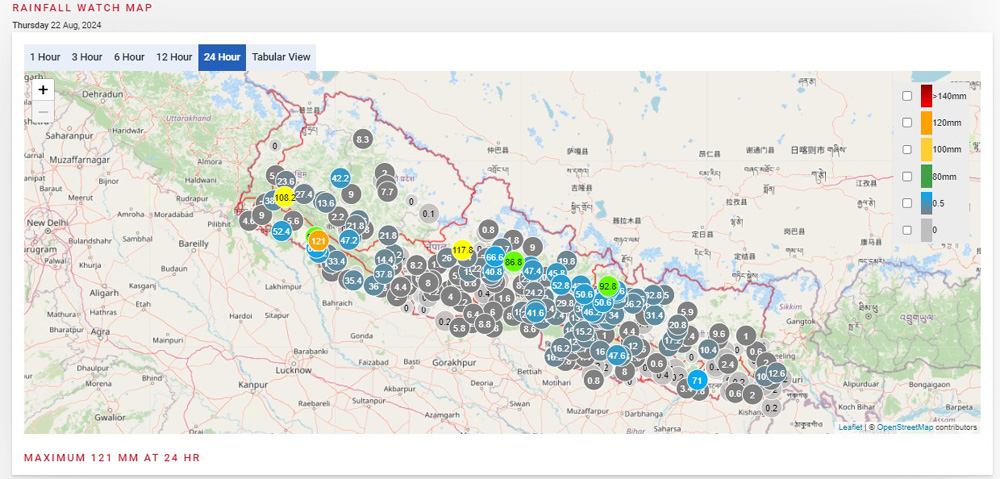Zoom in on the rainfall map
This screenshot has width=1000, height=479.
(x=43, y=89)
